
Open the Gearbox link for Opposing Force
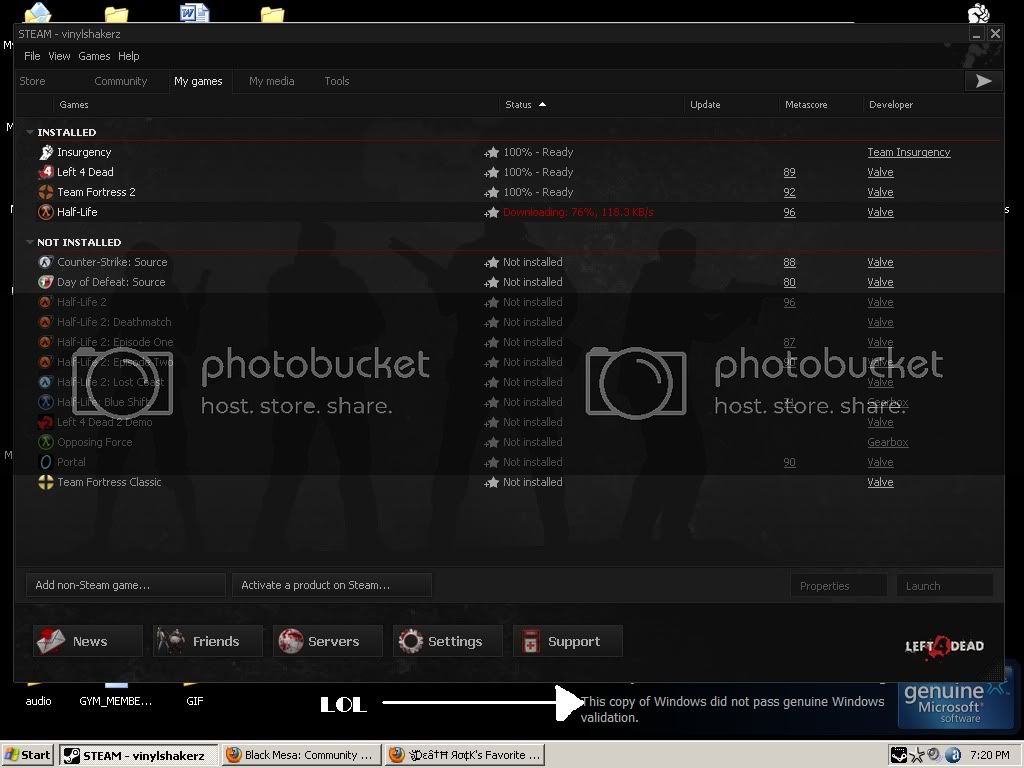[x=888, y=442]
